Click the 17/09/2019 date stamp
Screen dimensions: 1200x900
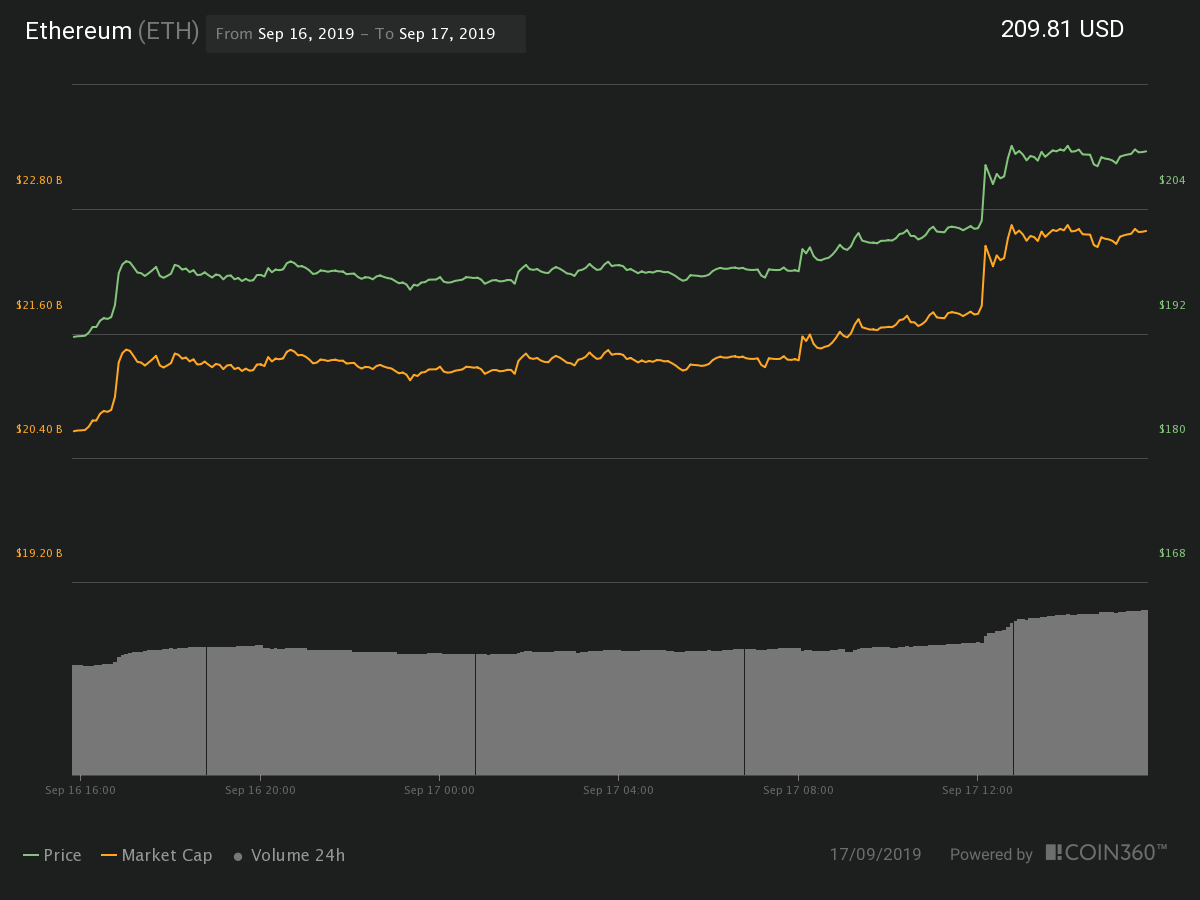[875, 855]
